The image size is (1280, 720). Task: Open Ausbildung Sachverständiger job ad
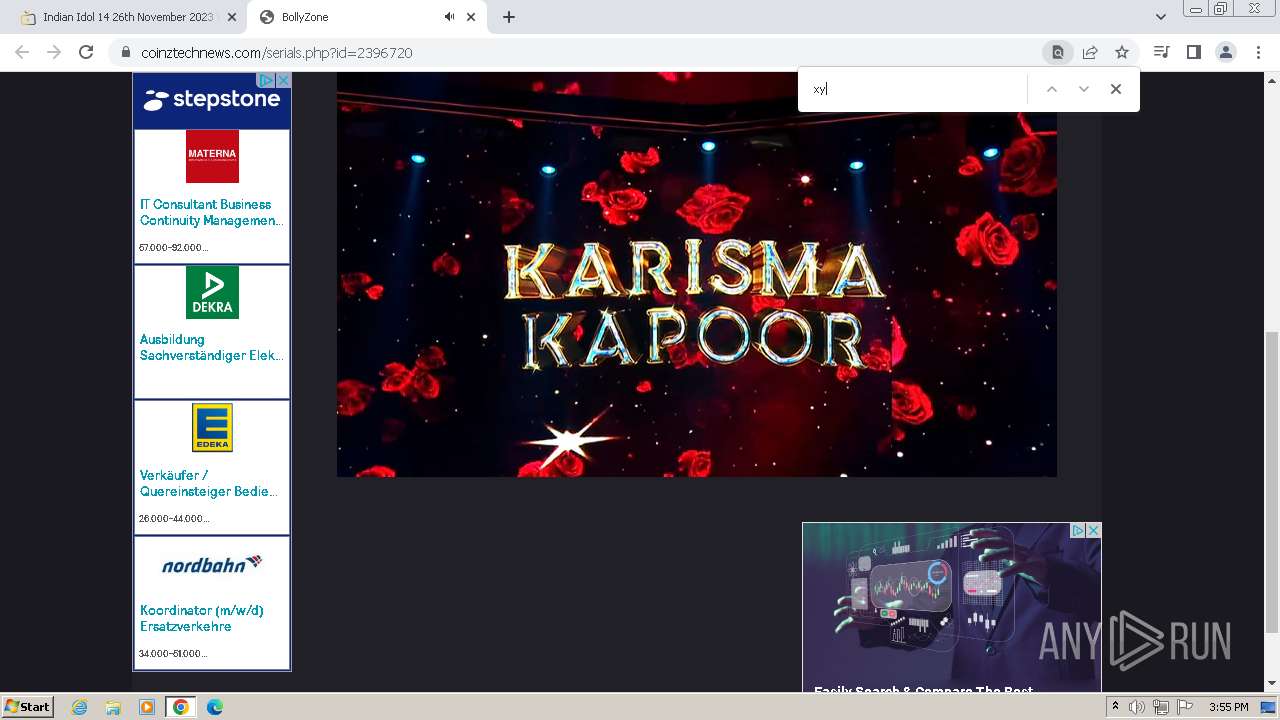(x=211, y=347)
